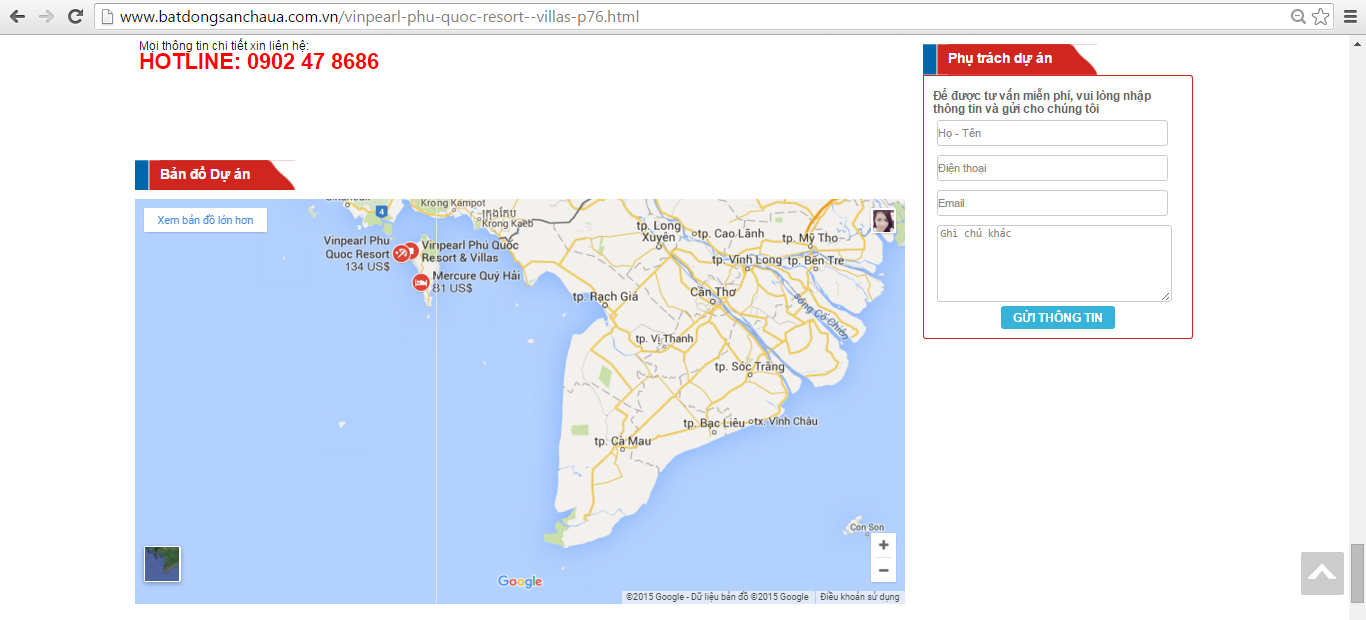1366x620 pixels.
Task: Click the 'Để được tư vấn miễn phí' form intro text
Action: point(1042,102)
